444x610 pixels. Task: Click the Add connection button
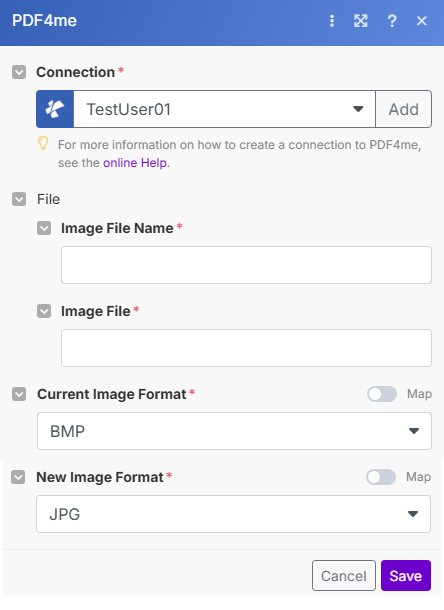click(x=404, y=109)
